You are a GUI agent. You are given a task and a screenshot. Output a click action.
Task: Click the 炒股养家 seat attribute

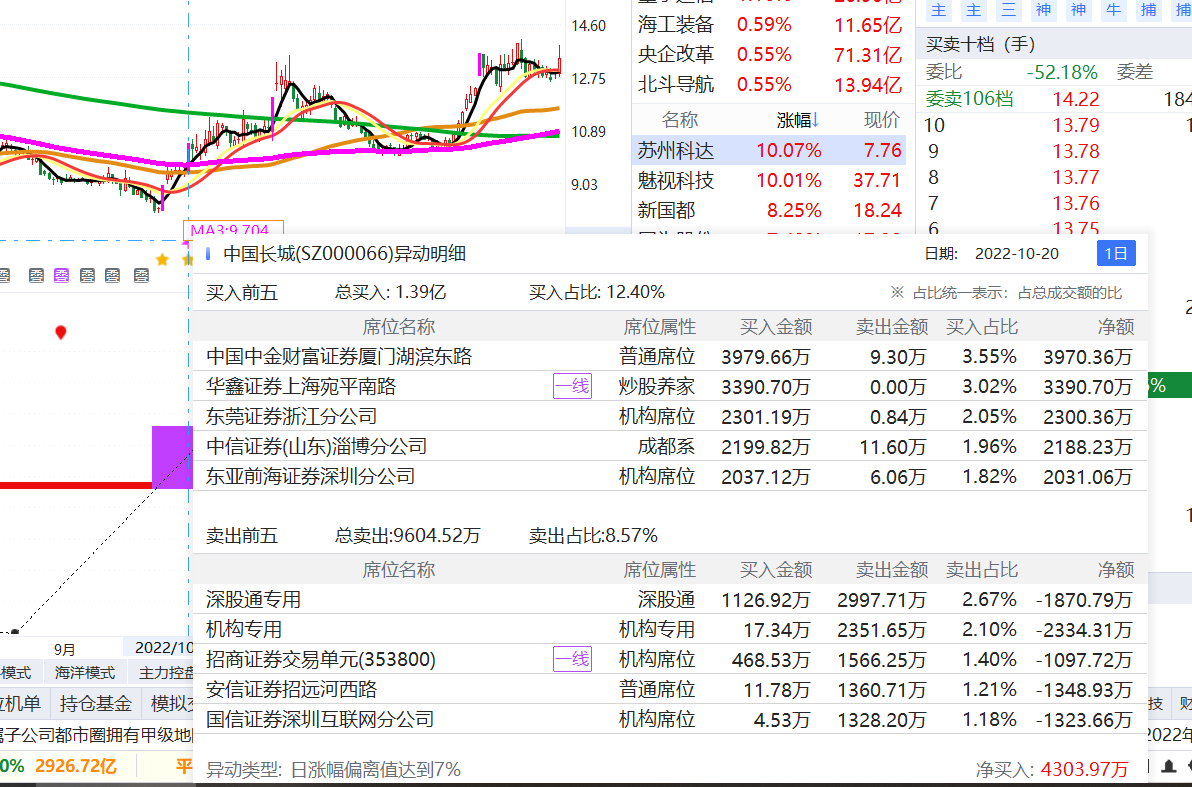coord(657,386)
